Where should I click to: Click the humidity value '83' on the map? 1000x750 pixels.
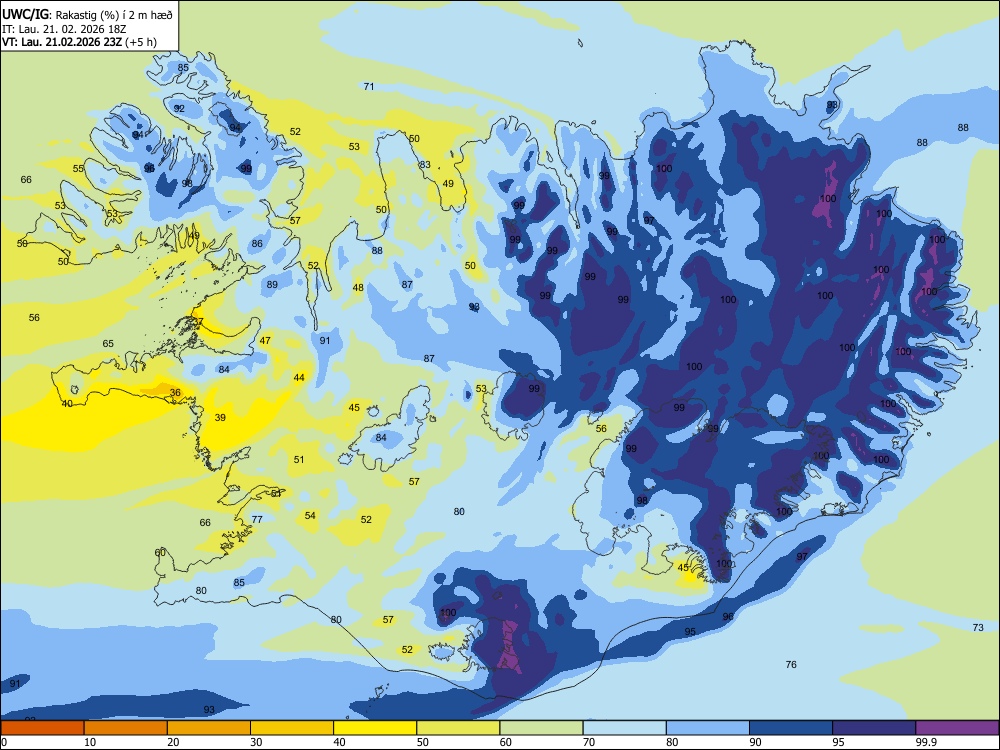point(425,165)
